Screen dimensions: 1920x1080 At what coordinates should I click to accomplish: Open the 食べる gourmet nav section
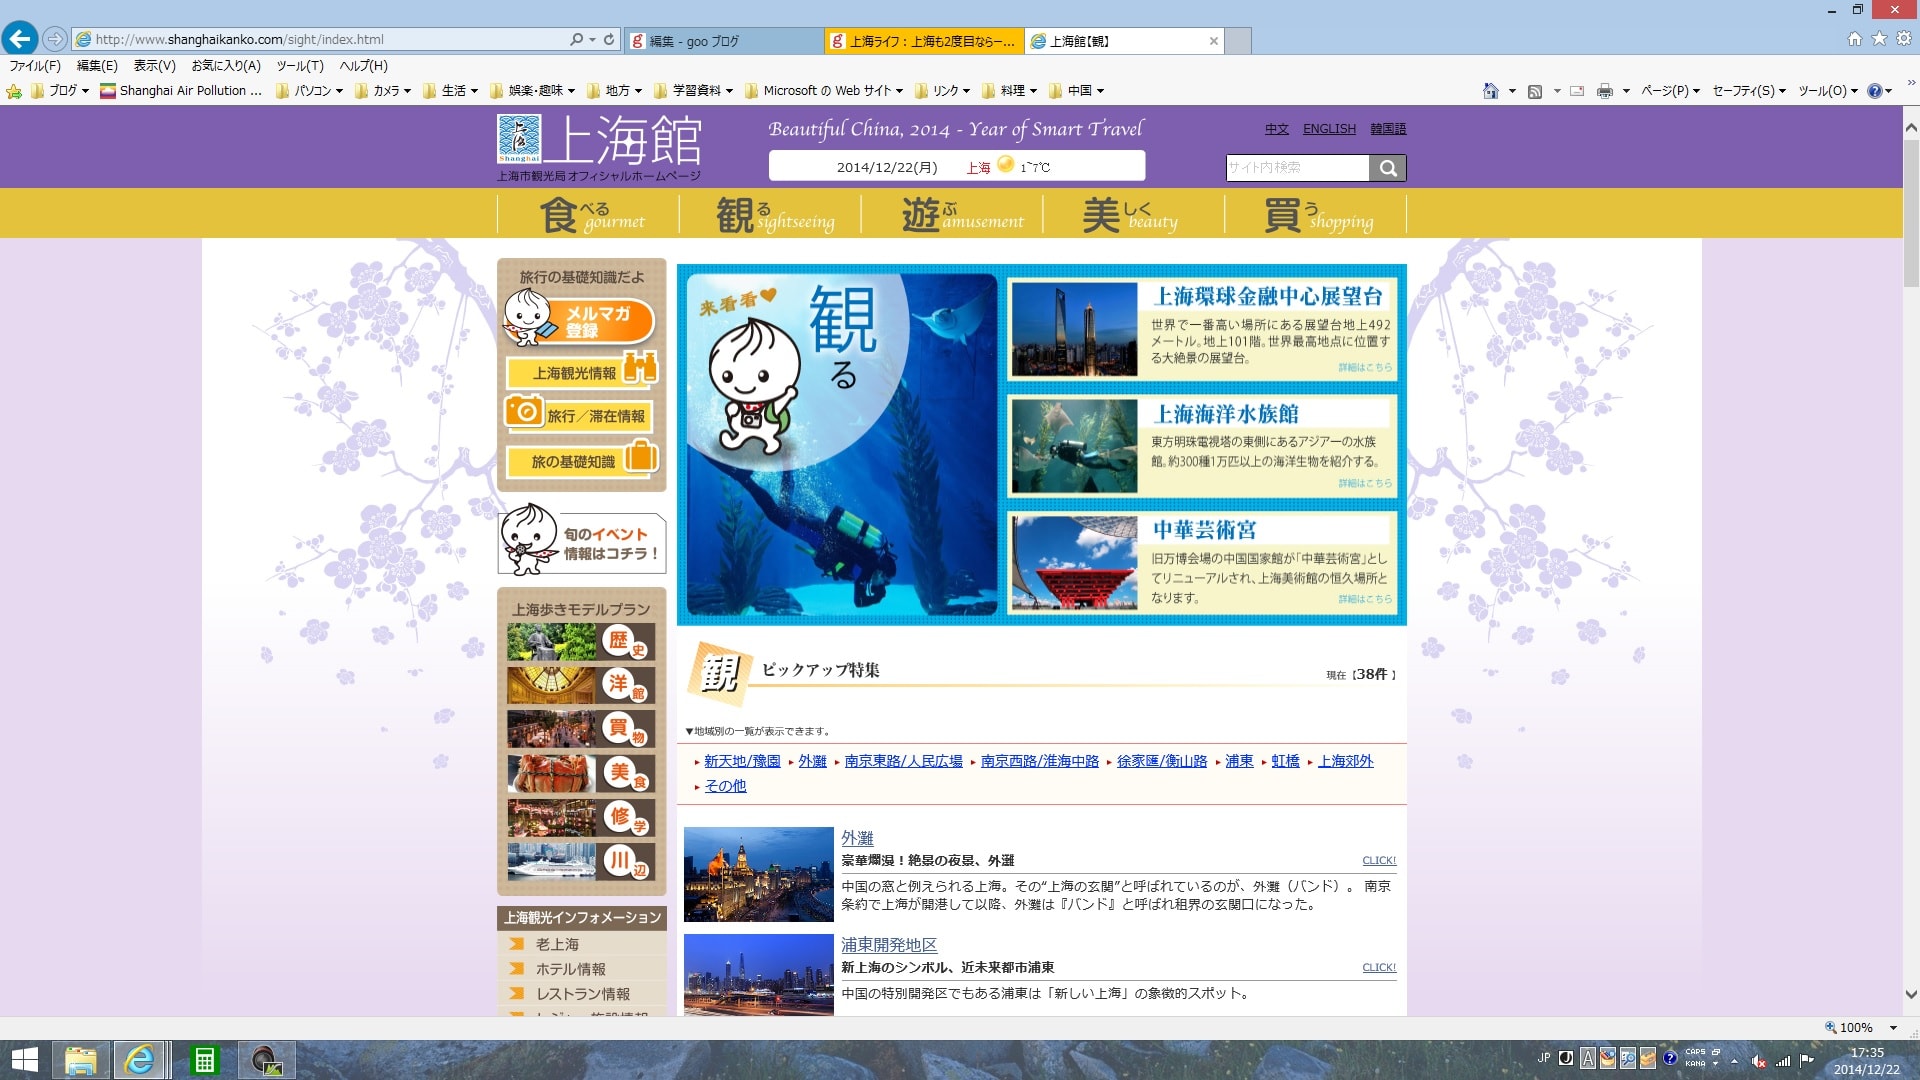point(590,214)
